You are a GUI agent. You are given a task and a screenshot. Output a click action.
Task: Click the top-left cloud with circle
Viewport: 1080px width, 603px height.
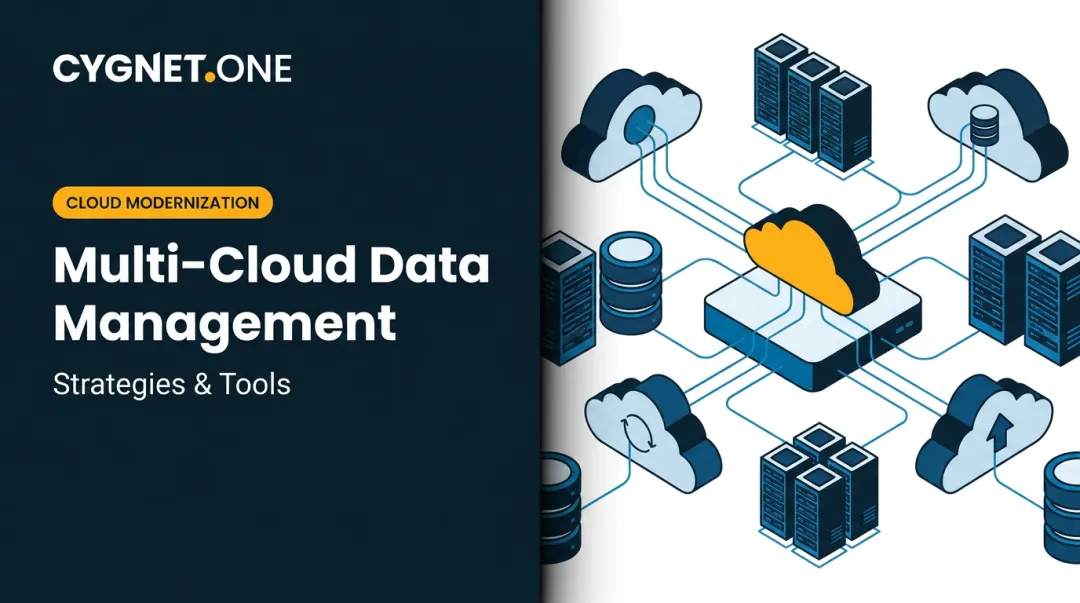632,124
